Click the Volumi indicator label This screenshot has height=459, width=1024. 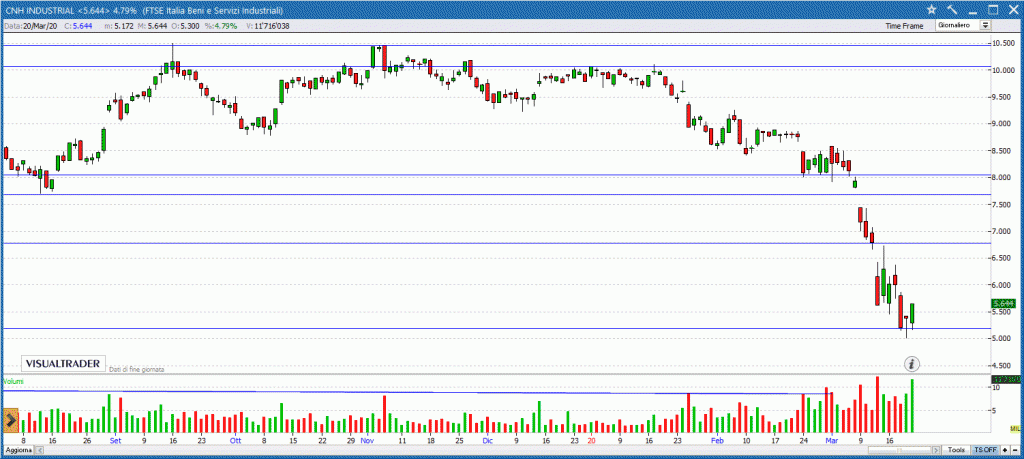coord(11,380)
